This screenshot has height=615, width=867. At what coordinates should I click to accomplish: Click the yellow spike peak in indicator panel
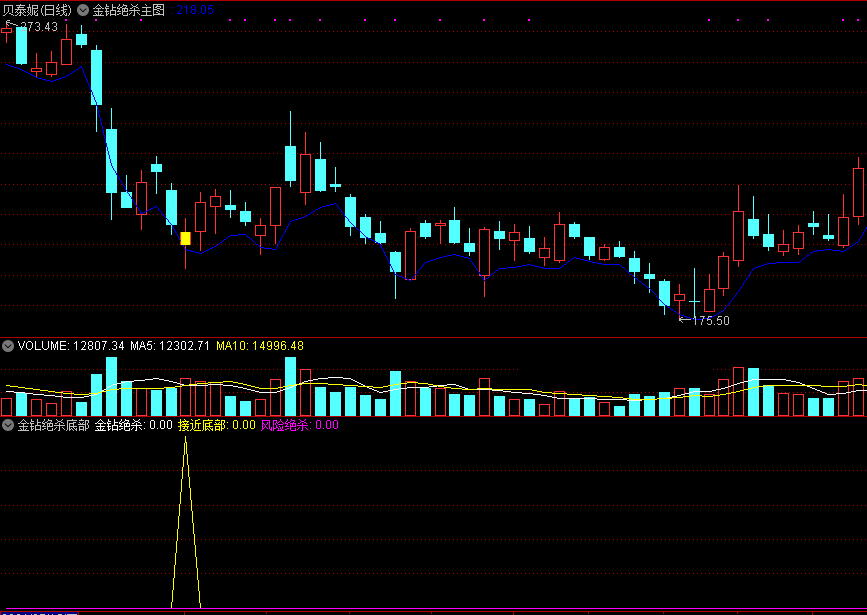click(186, 439)
